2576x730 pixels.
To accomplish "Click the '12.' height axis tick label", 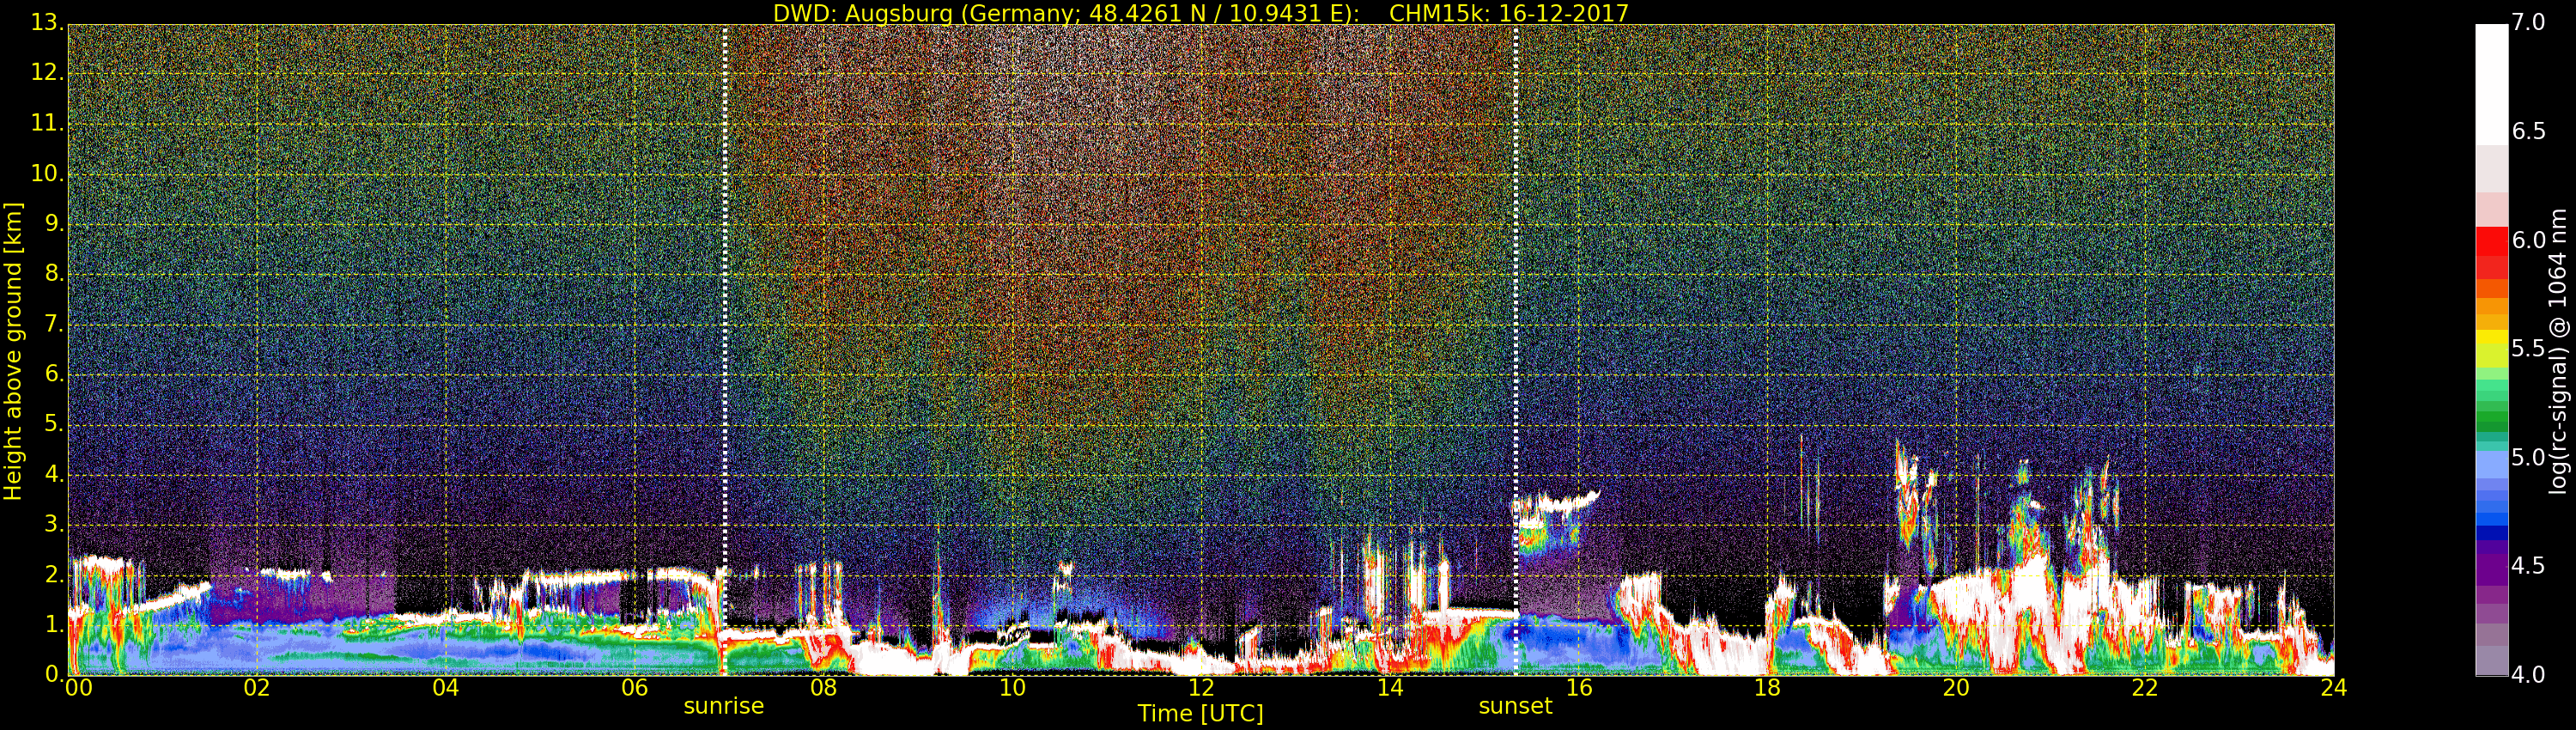I will (48, 72).
